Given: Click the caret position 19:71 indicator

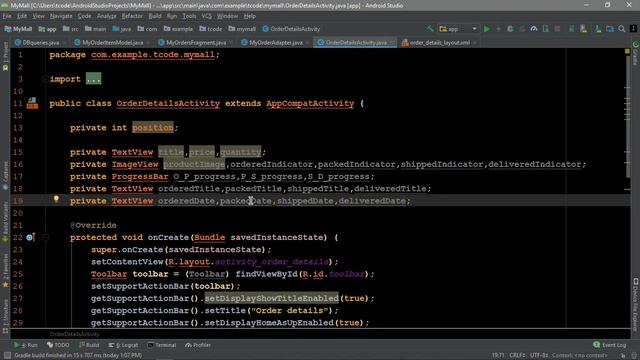Looking at the screenshot, I should pos(498,356).
